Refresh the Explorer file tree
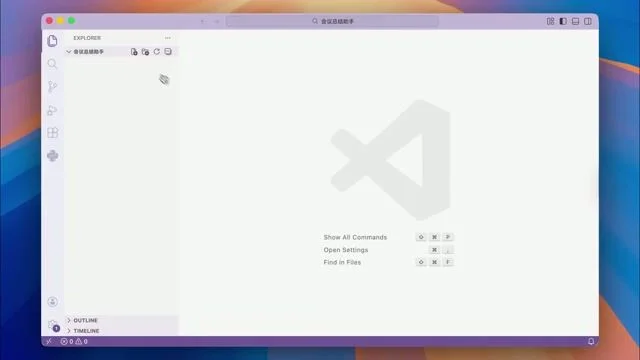The width and height of the screenshot is (640, 360). 157,52
